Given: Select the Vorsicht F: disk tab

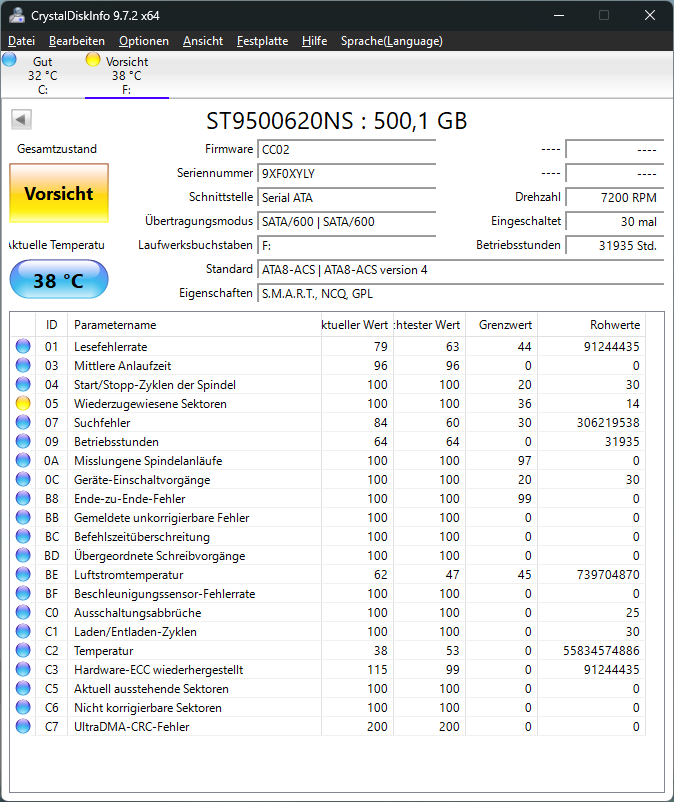Looking at the screenshot, I should pos(127,75).
